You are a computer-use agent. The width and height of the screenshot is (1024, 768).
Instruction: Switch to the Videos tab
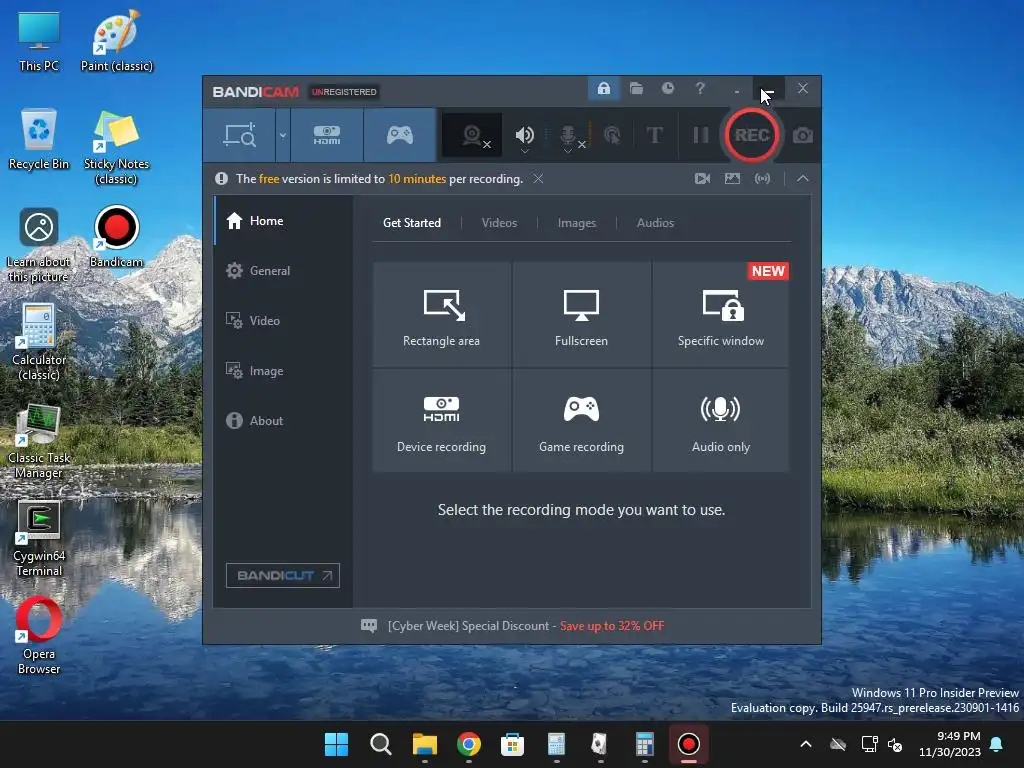pos(499,223)
